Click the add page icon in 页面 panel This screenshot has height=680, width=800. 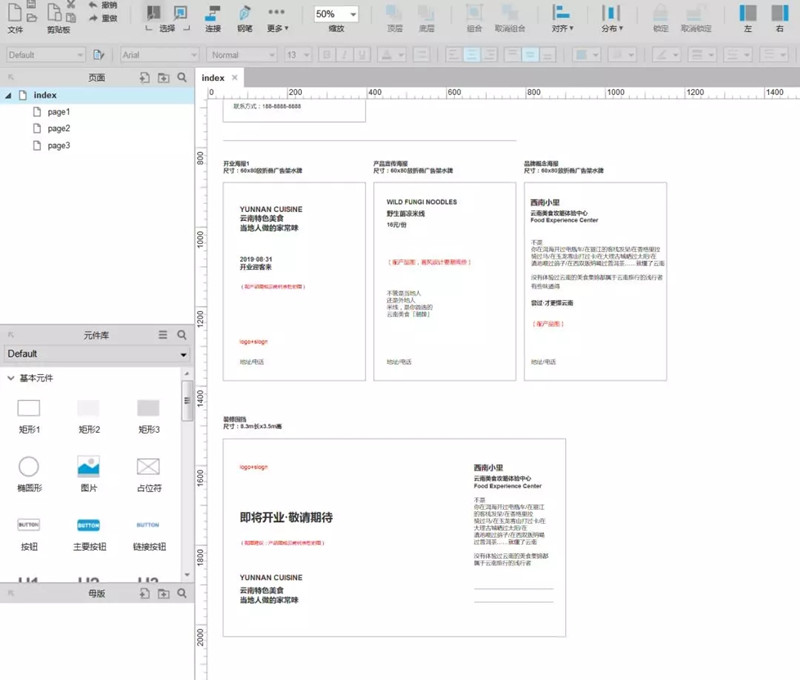pyautogui.click(x=144, y=77)
